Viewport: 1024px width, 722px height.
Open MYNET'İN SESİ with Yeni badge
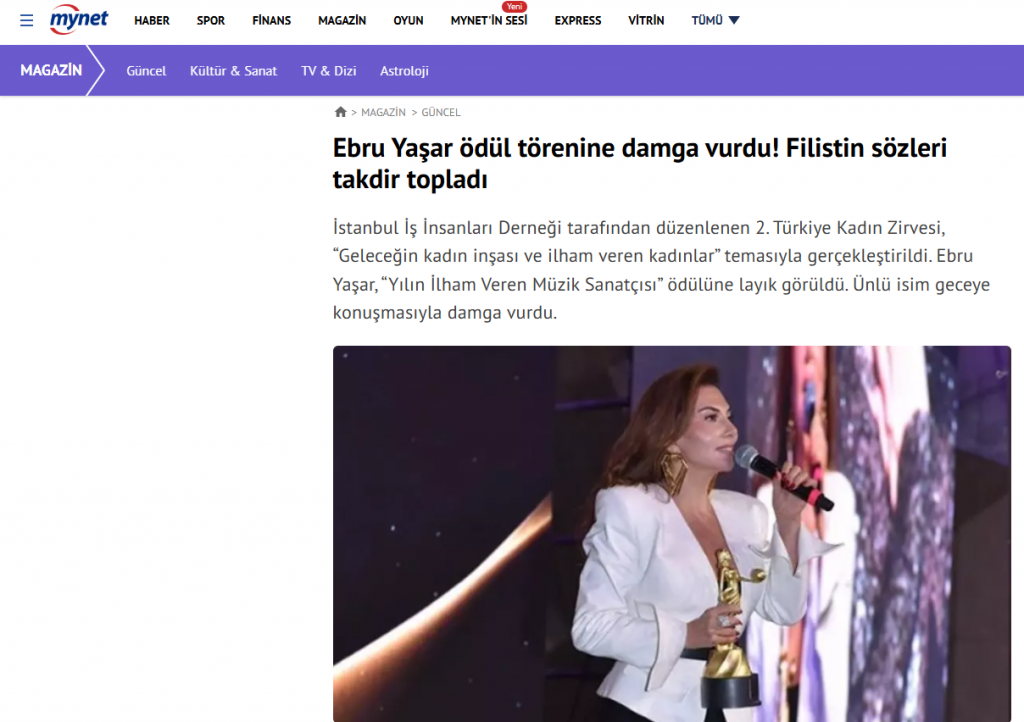click(489, 18)
